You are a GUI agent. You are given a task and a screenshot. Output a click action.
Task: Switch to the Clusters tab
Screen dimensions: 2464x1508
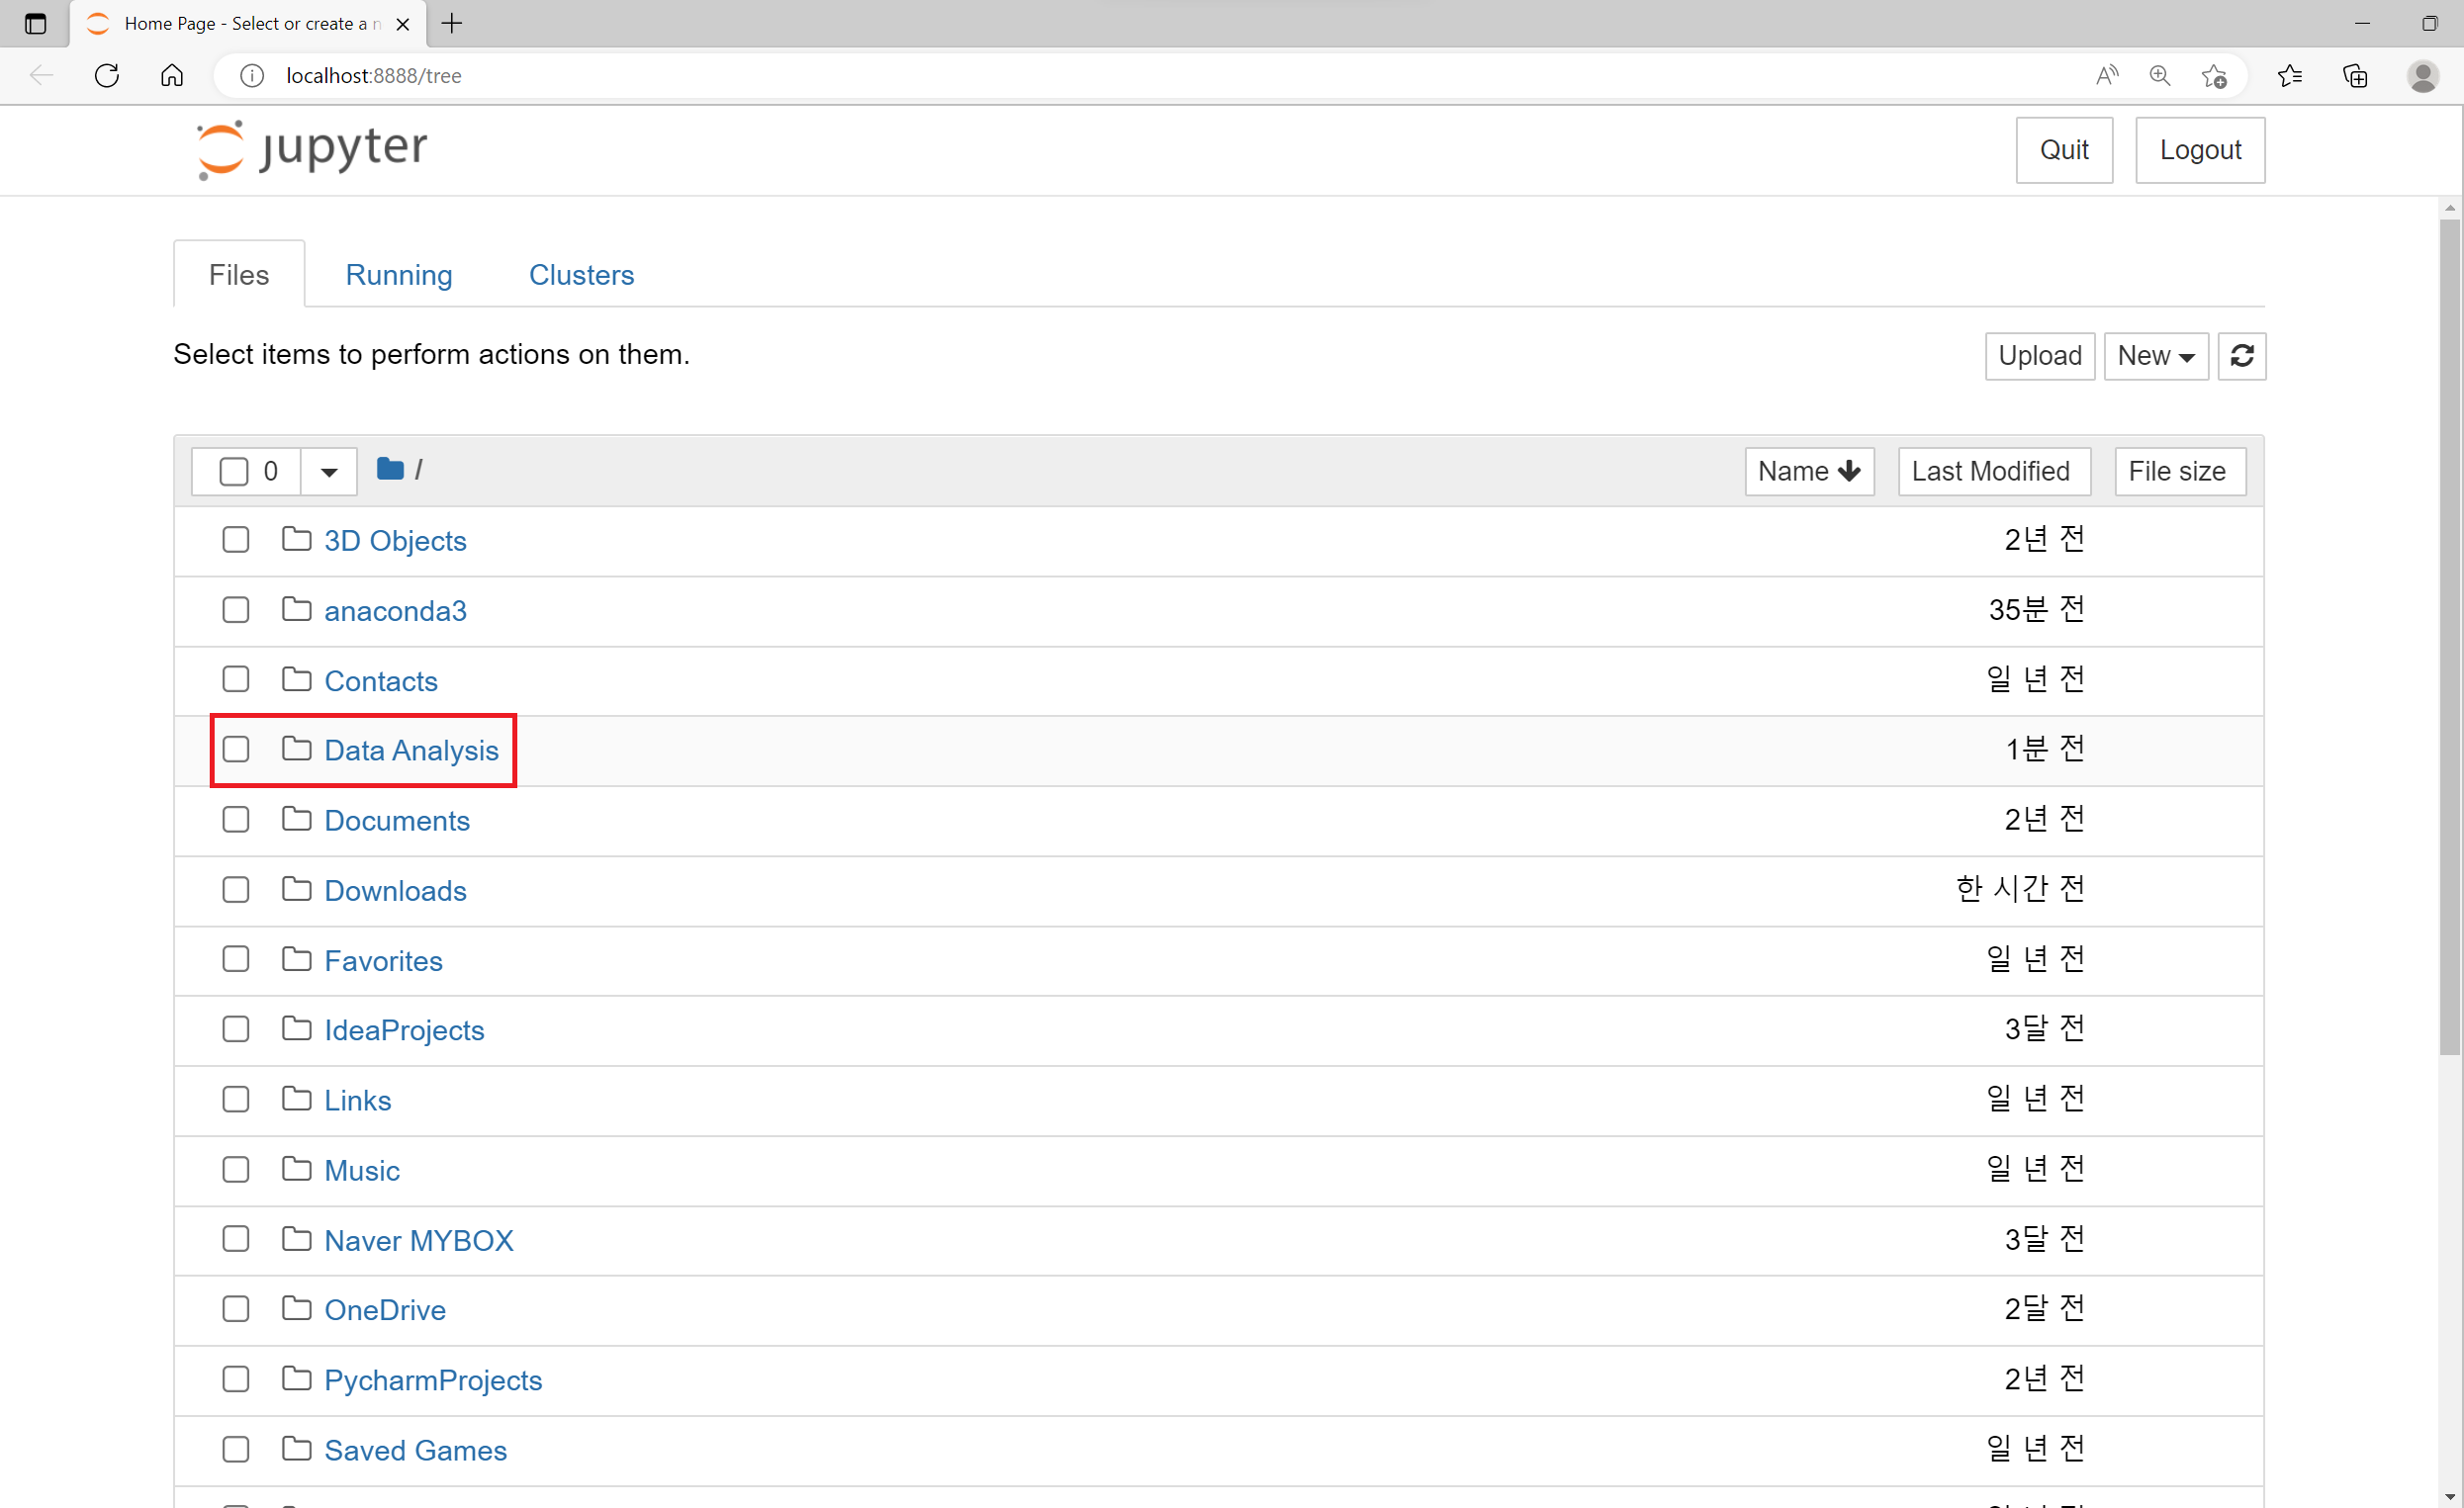[x=581, y=275]
